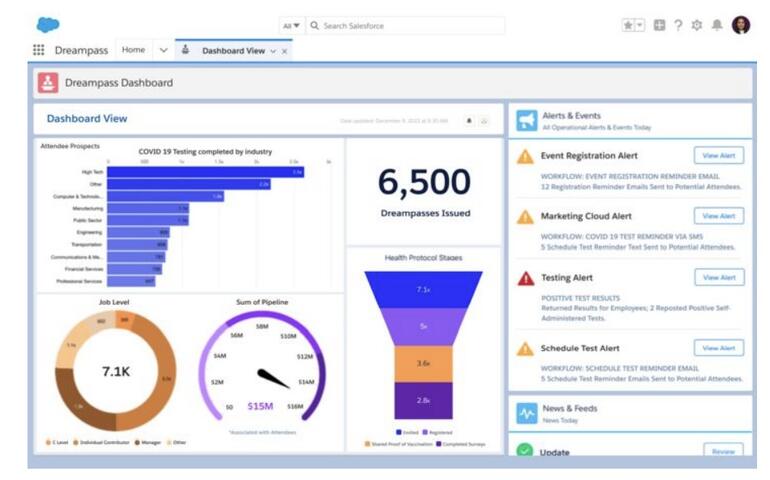
Task: Open the setup gear icon
Action: (x=697, y=25)
